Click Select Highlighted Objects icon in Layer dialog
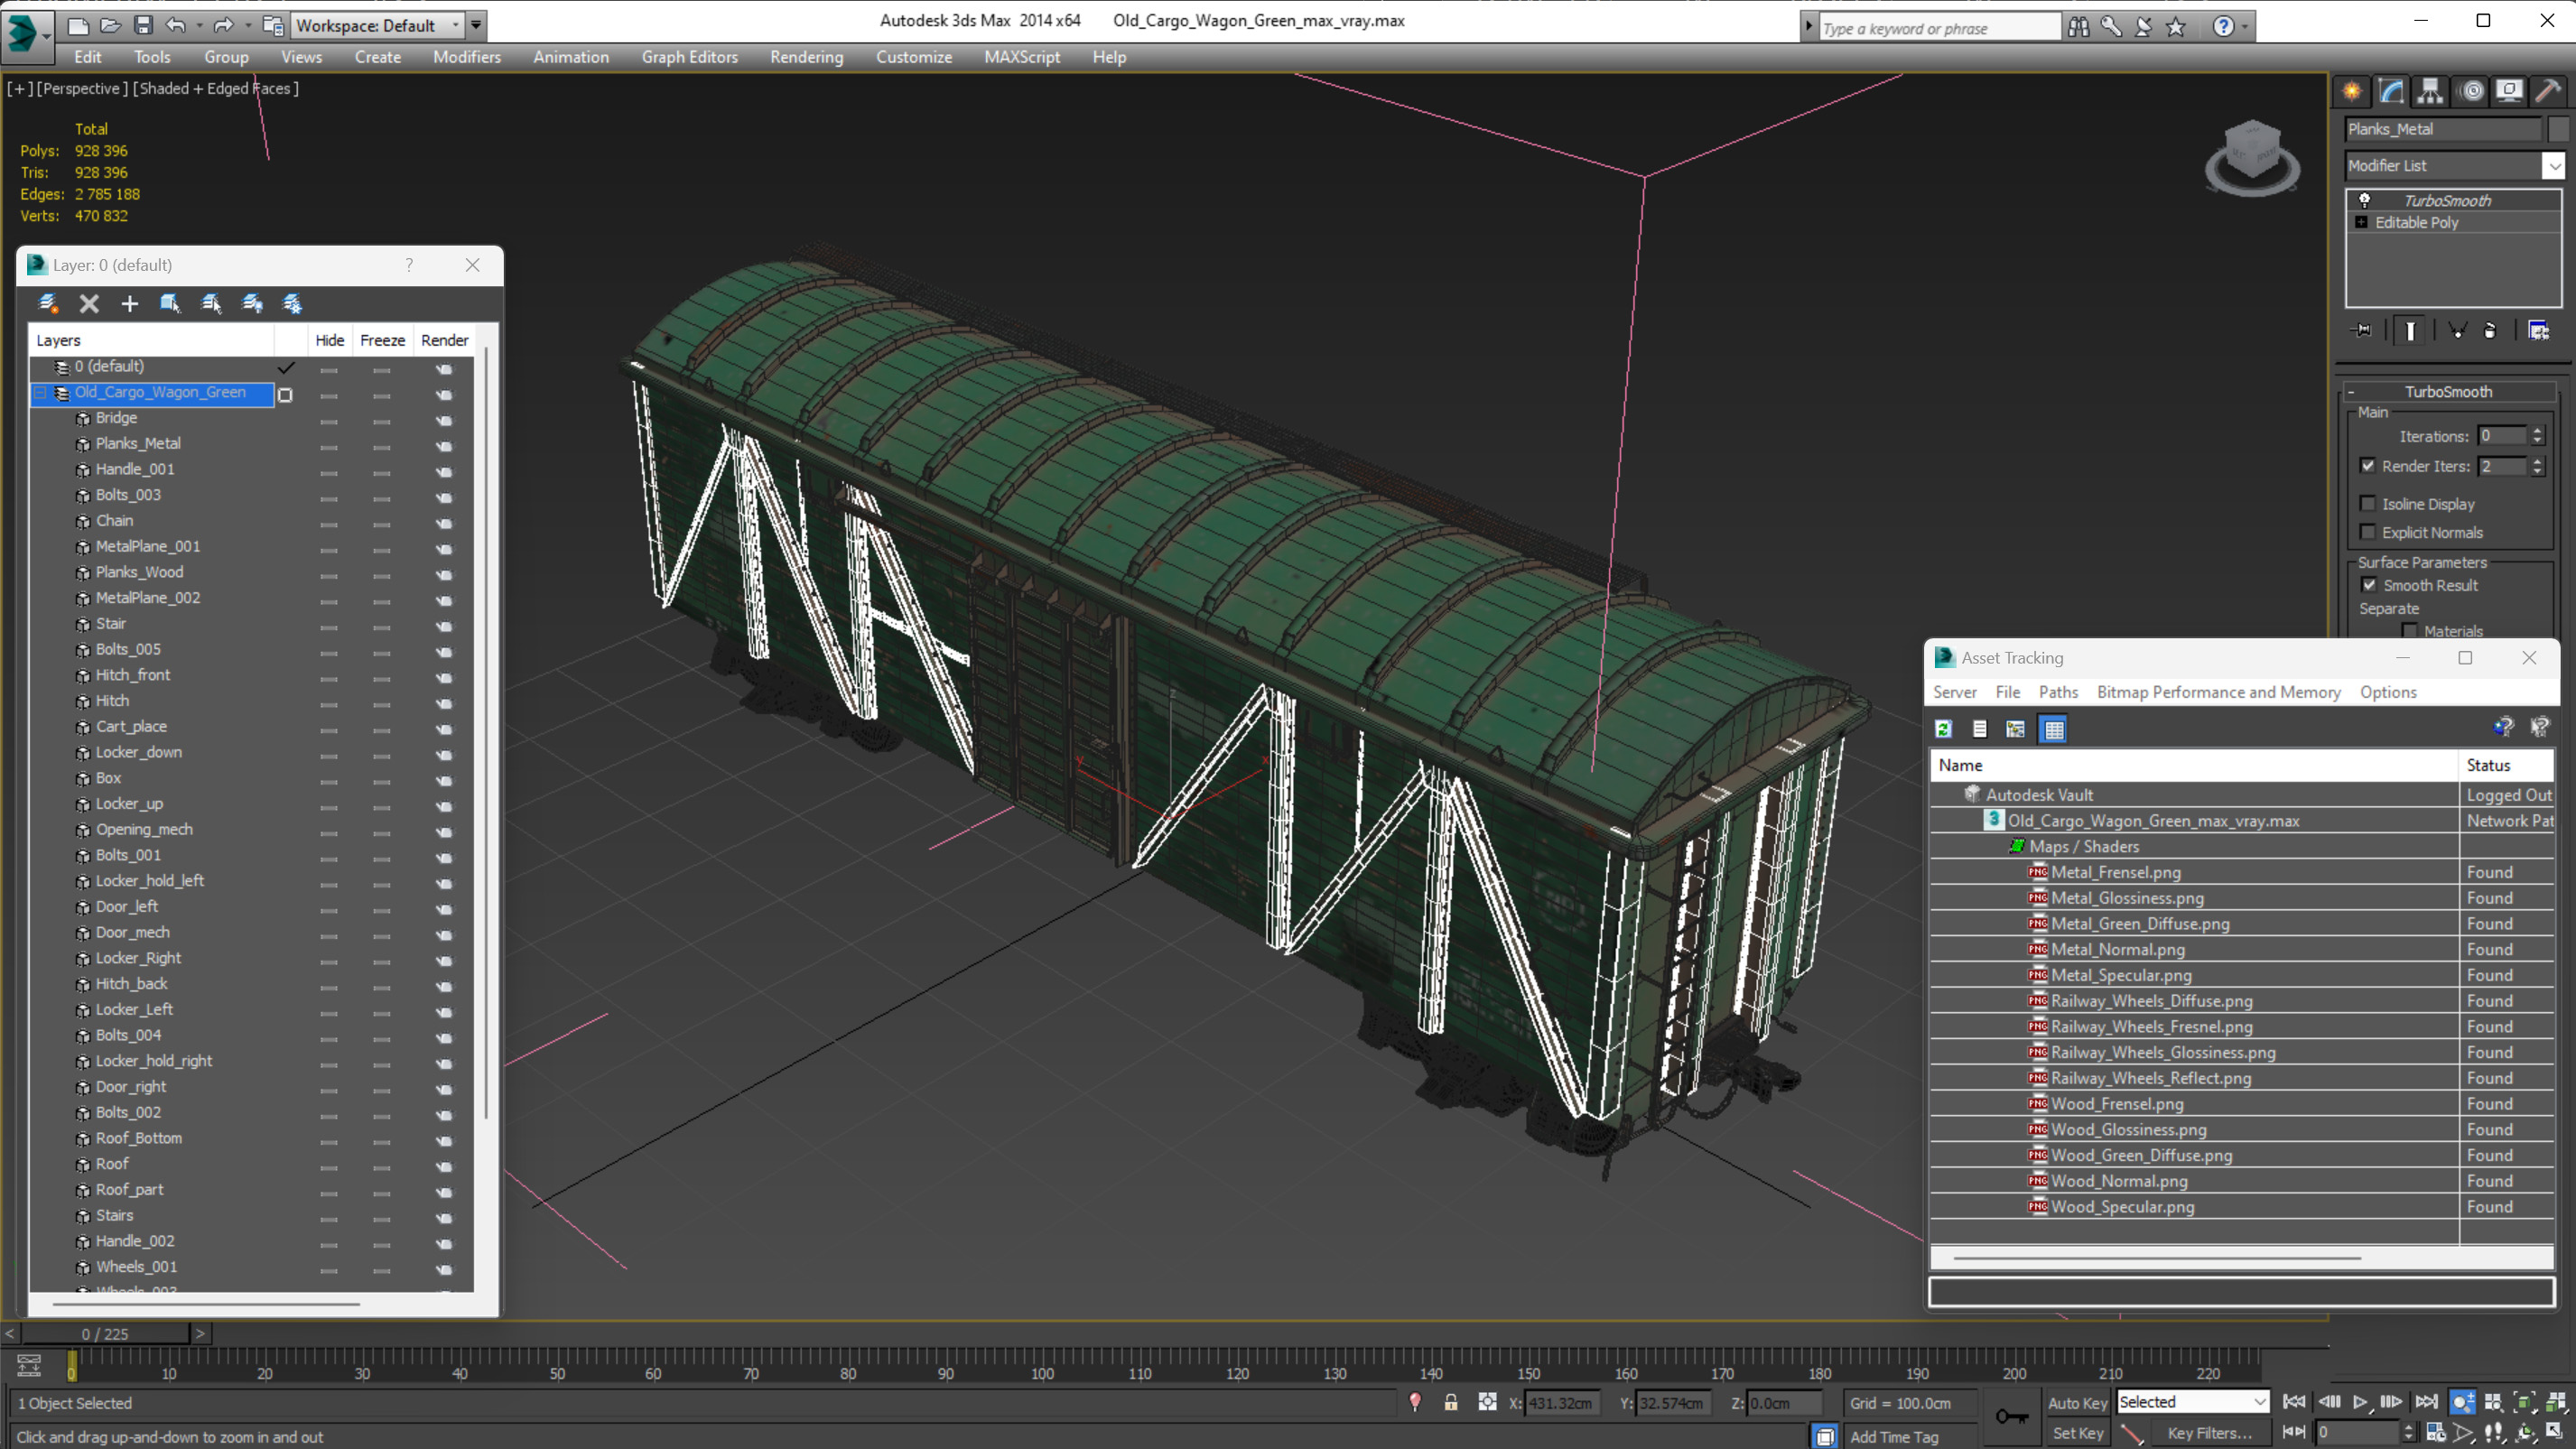The image size is (2576, 1449). 170,303
